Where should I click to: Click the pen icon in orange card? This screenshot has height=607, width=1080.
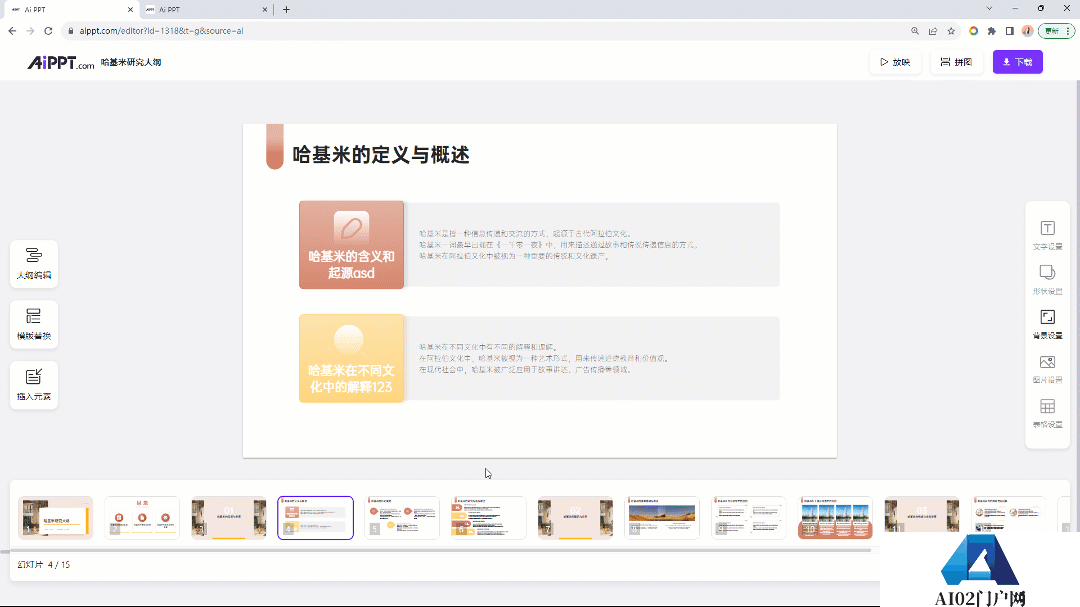tap(351, 227)
